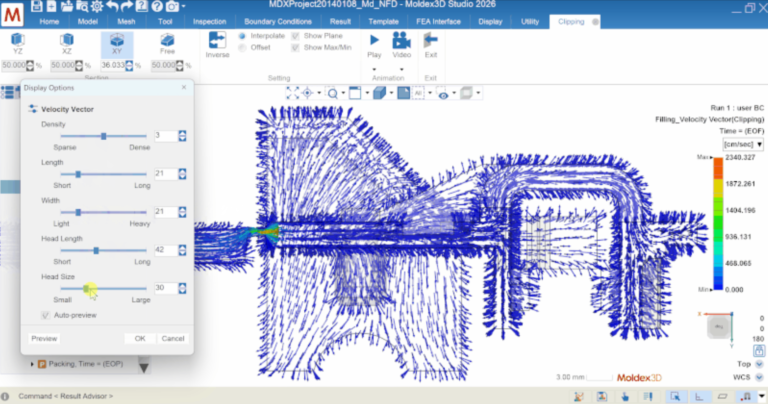Expand the Packing, Time = (EOP) tree item
The image size is (768, 404).
pyautogui.click(x=32, y=364)
